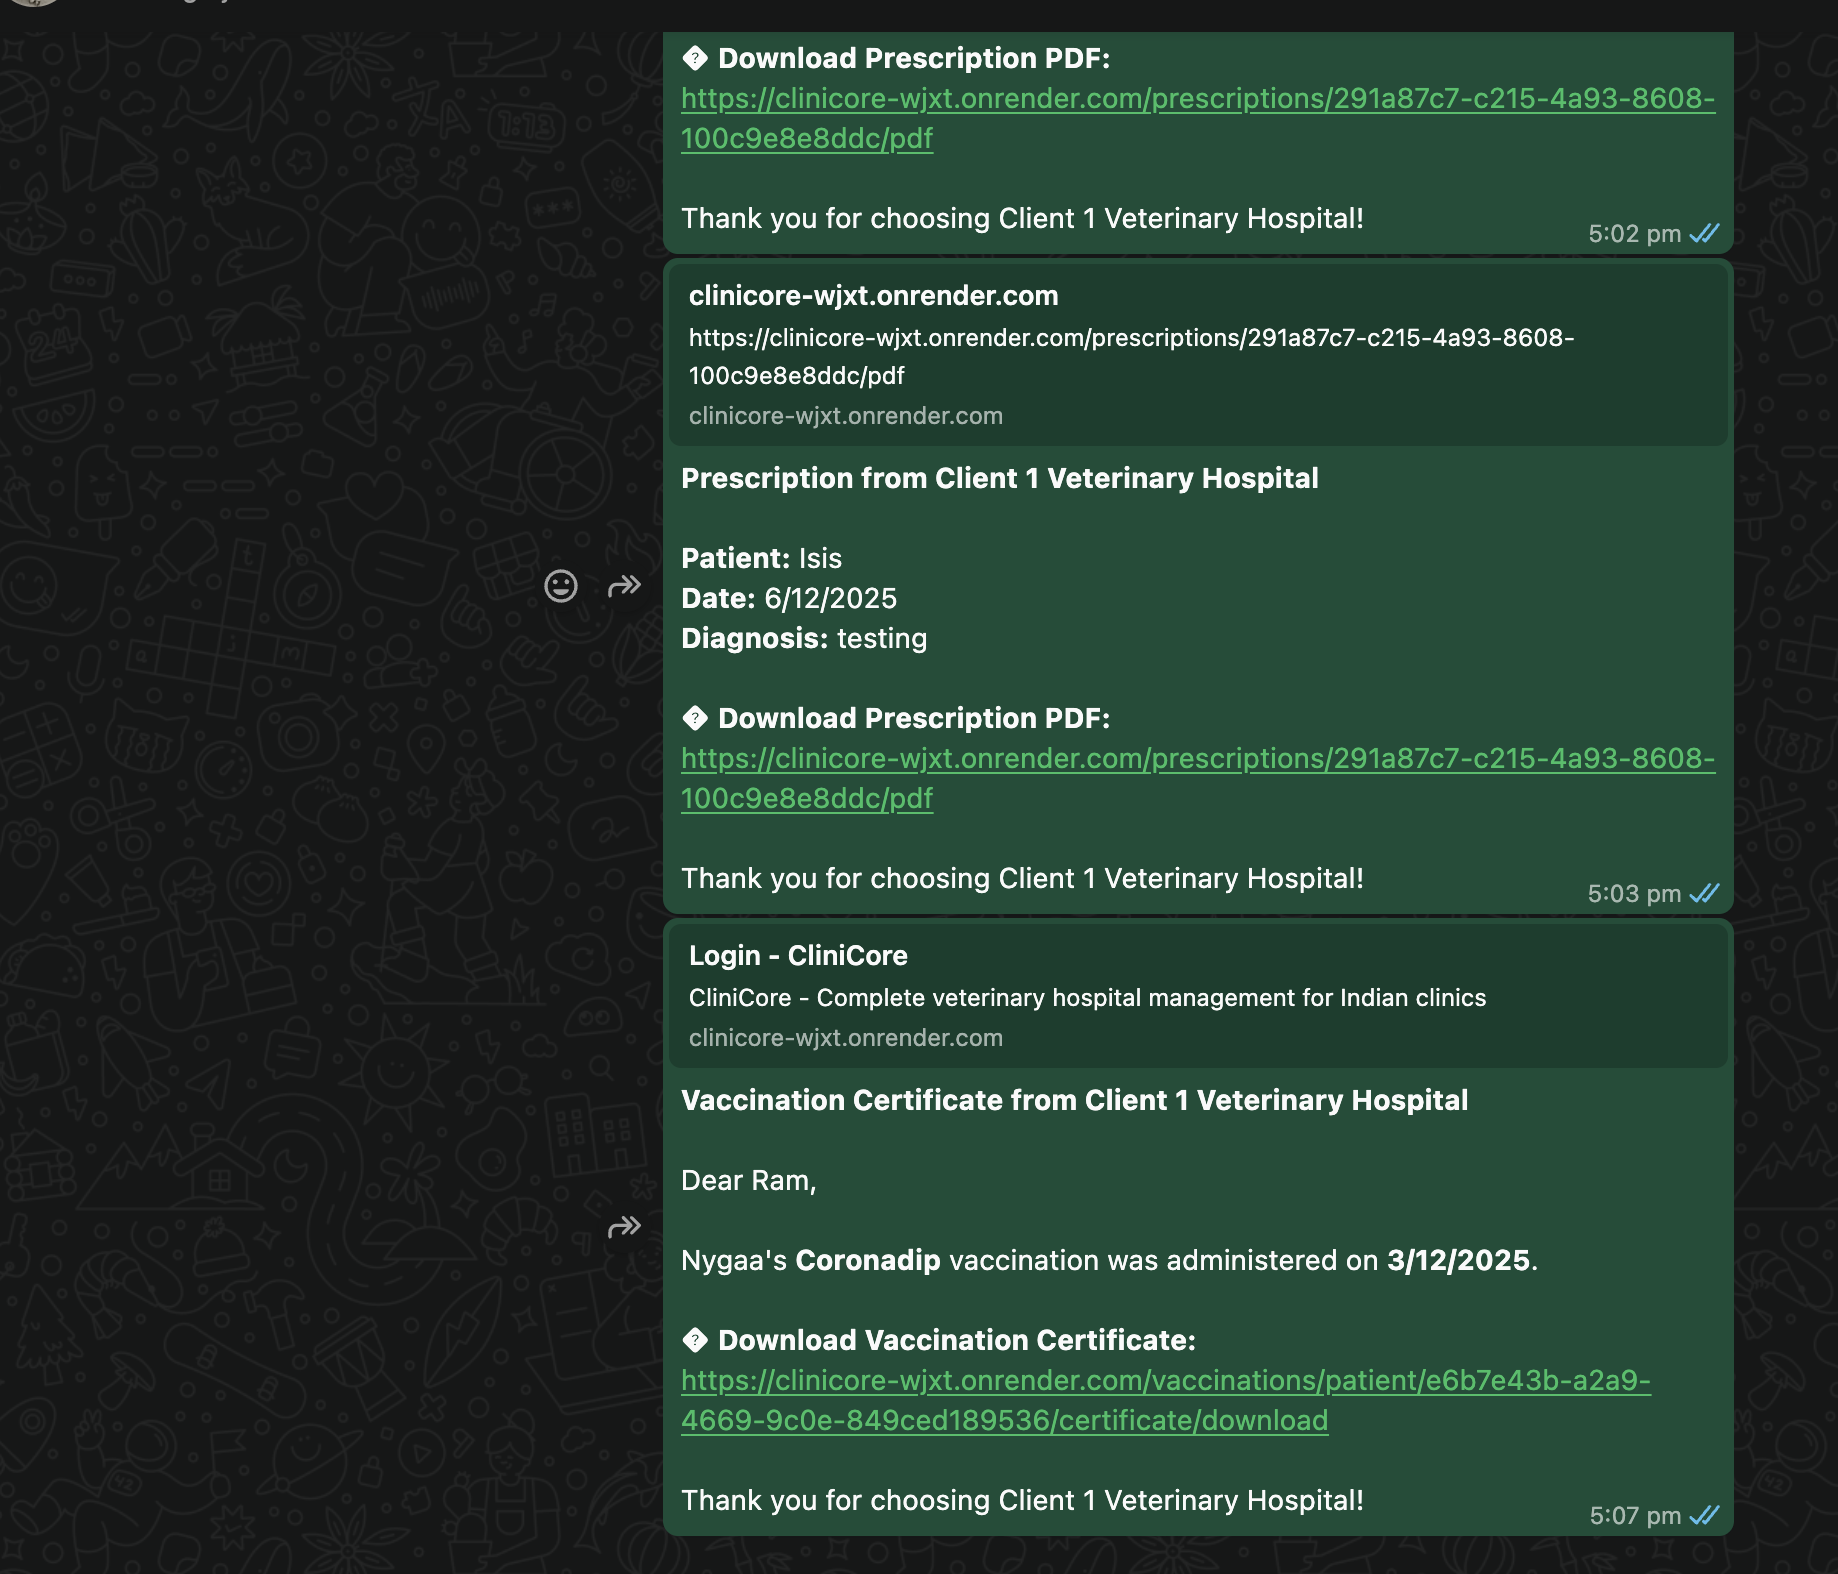Click the Diagnosis: testing line
1838x1574 pixels.
tap(804, 639)
